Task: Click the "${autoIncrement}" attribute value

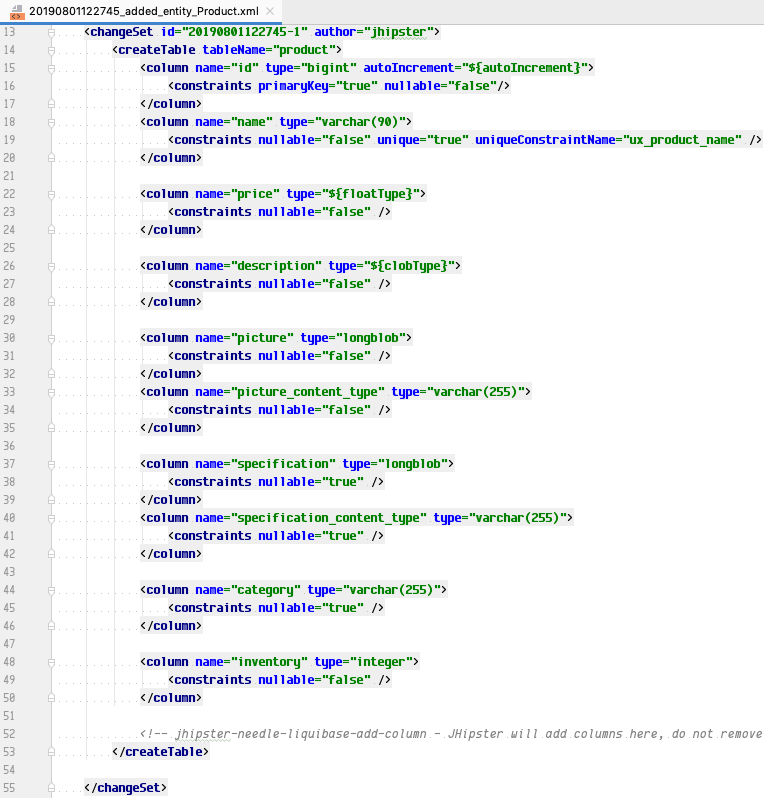Action: coord(524,68)
